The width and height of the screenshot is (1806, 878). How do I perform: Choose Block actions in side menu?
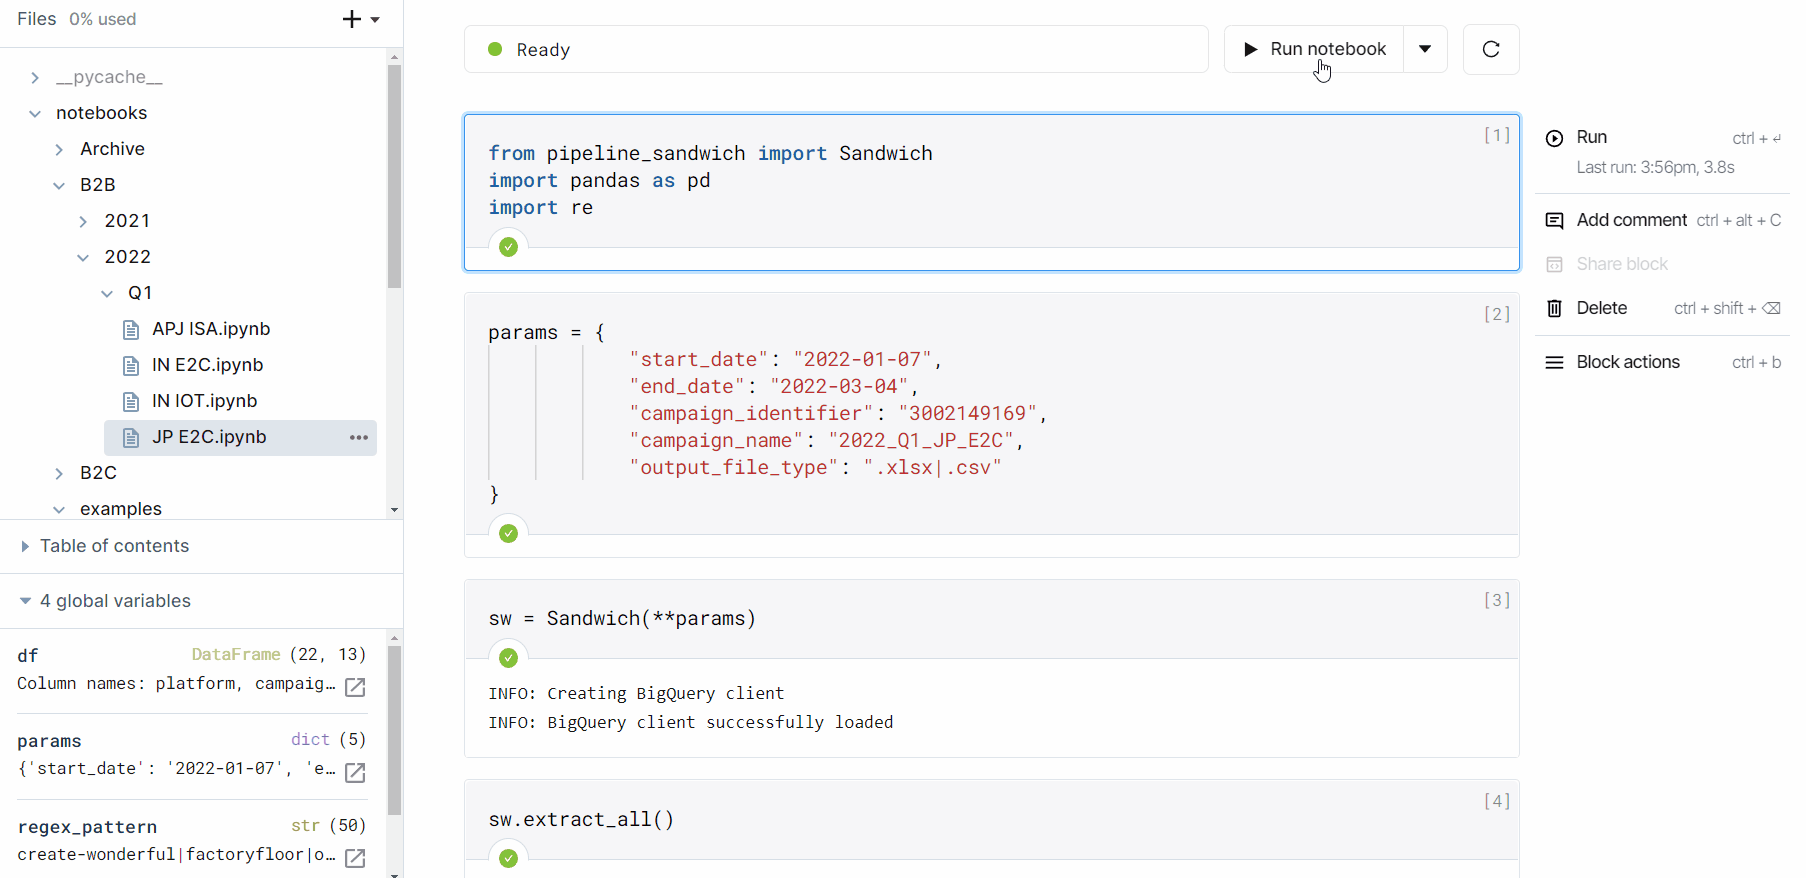click(1627, 362)
